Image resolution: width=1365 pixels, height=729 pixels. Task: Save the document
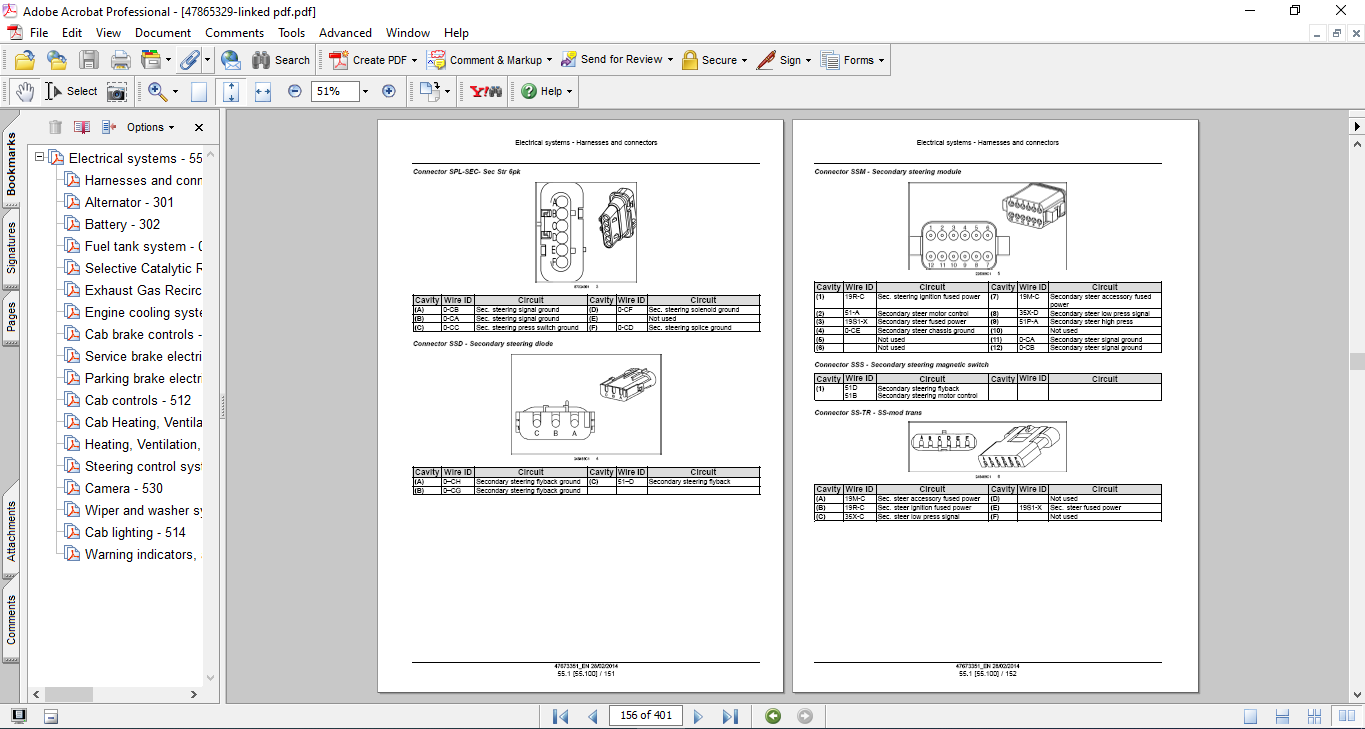click(89, 60)
